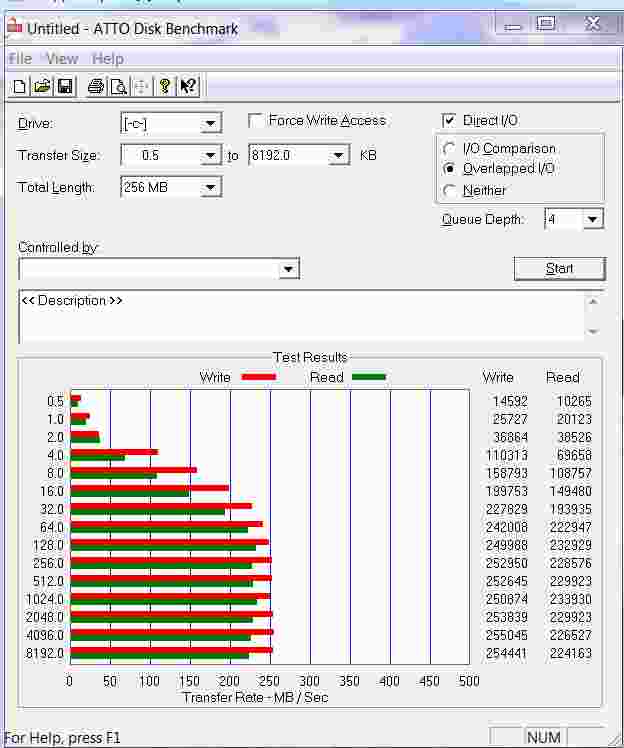Viewport: 624px width, 748px height.
Task: Open the Queue Depth dropdown
Action: click(593, 219)
